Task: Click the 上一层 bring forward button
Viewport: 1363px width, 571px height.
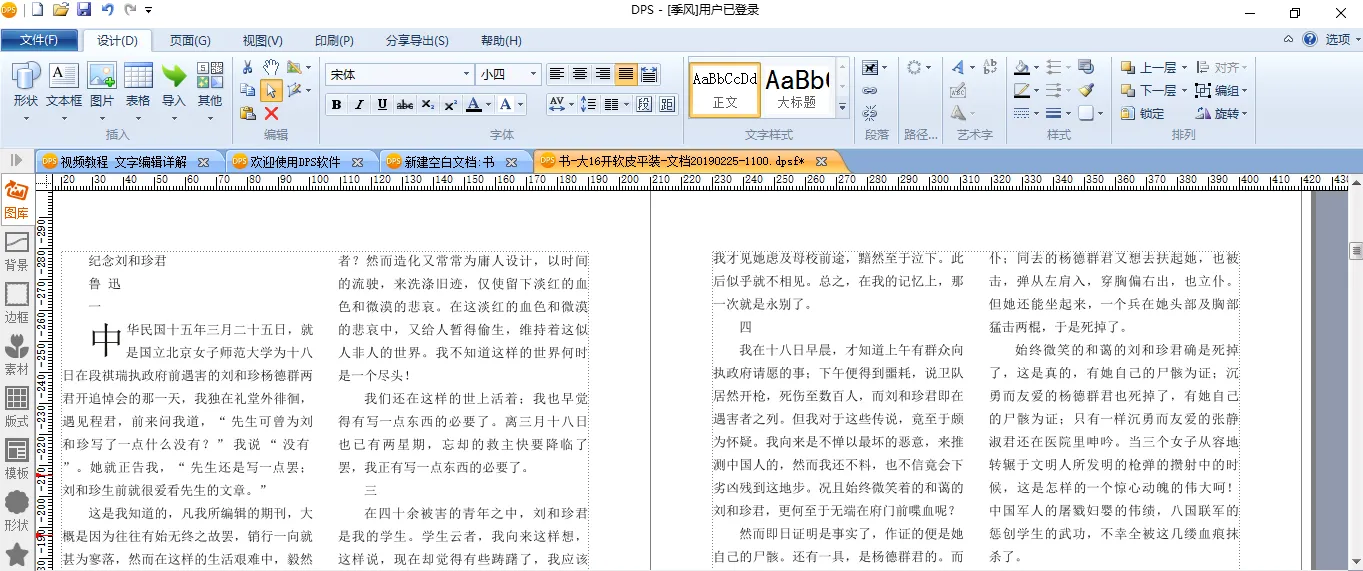Action: tap(1150, 68)
